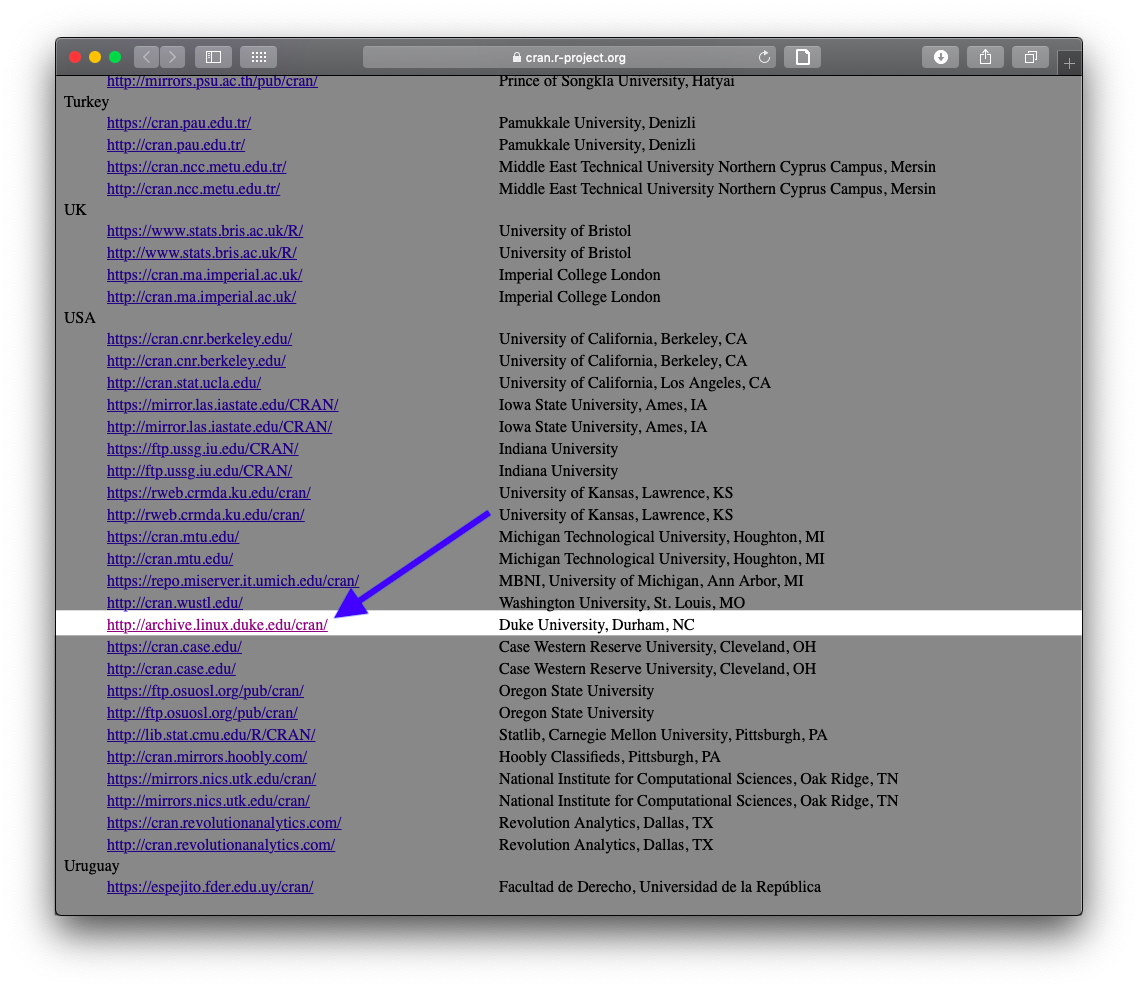Image resolution: width=1138 pixels, height=989 pixels.
Task: Open http://cran.mirrors.hoobly.com/ link
Action: coord(207,757)
